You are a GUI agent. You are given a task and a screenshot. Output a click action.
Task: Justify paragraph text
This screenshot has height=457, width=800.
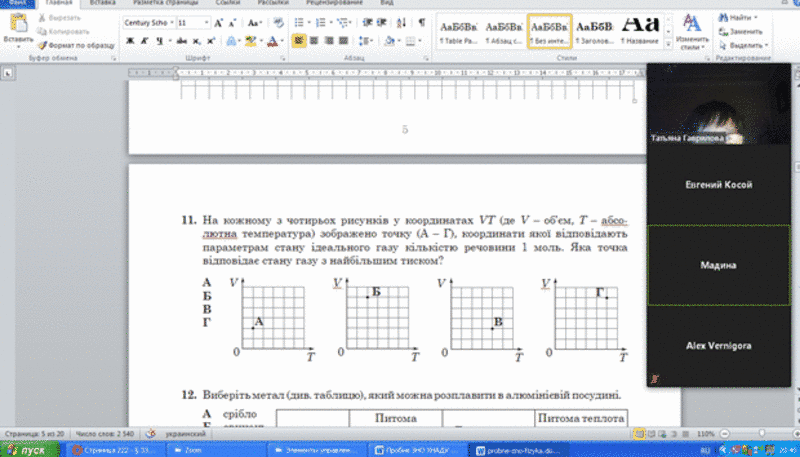point(343,41)
